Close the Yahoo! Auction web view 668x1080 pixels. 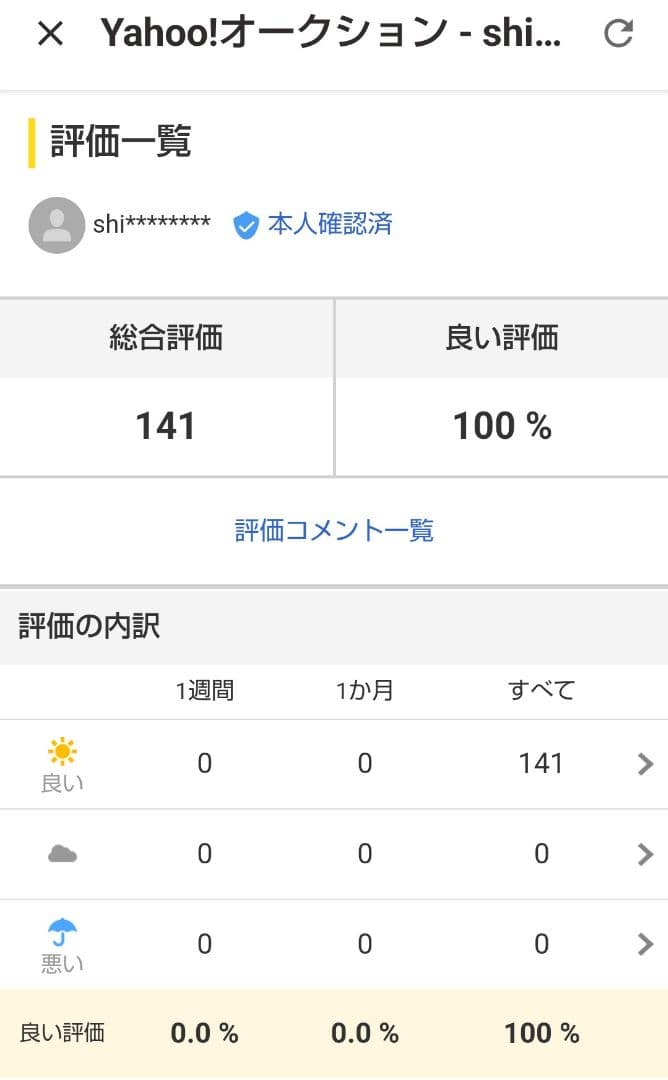50,34
